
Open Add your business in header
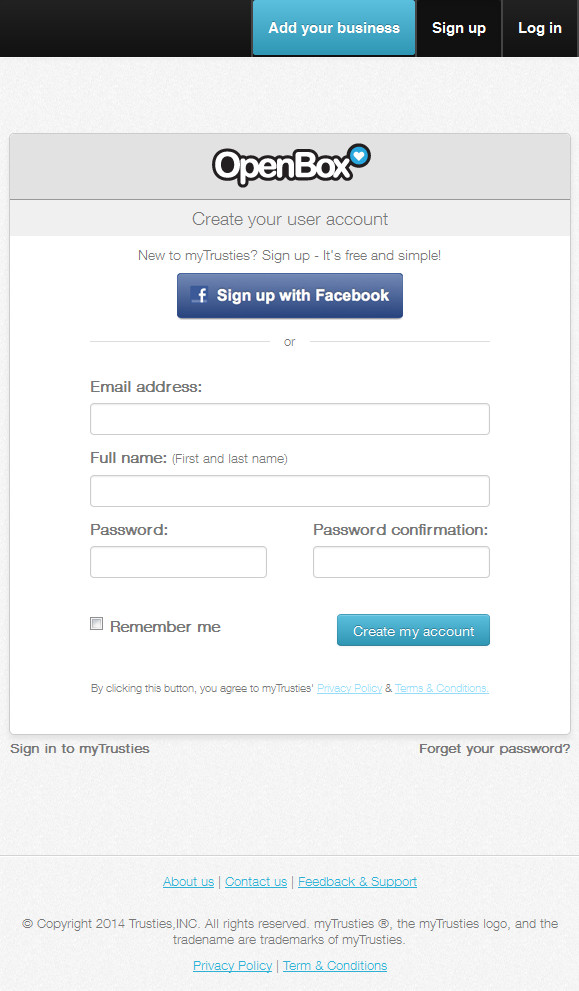pos(334,28)
